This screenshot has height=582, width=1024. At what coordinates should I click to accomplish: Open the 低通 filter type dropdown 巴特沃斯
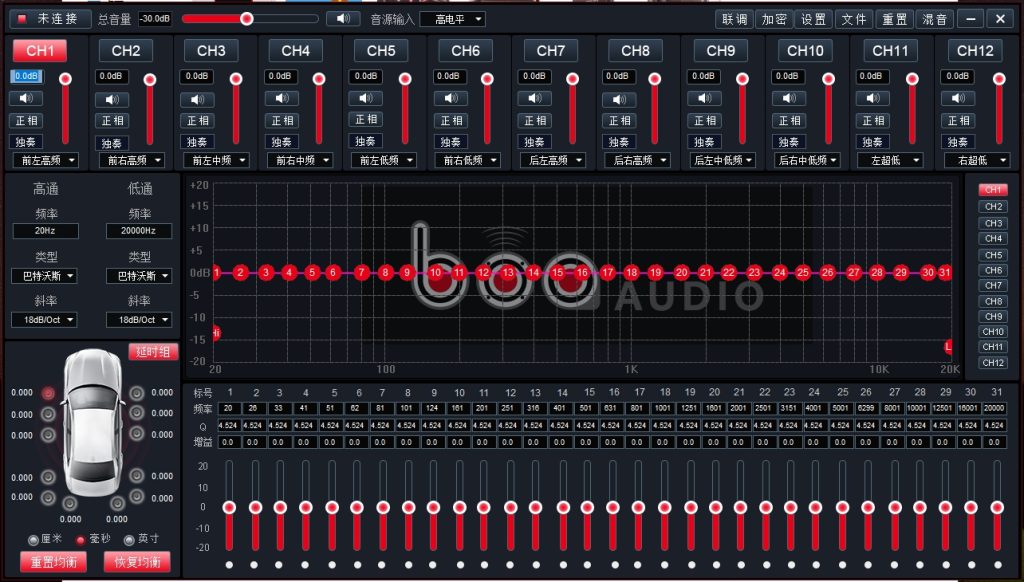point(139,276)
